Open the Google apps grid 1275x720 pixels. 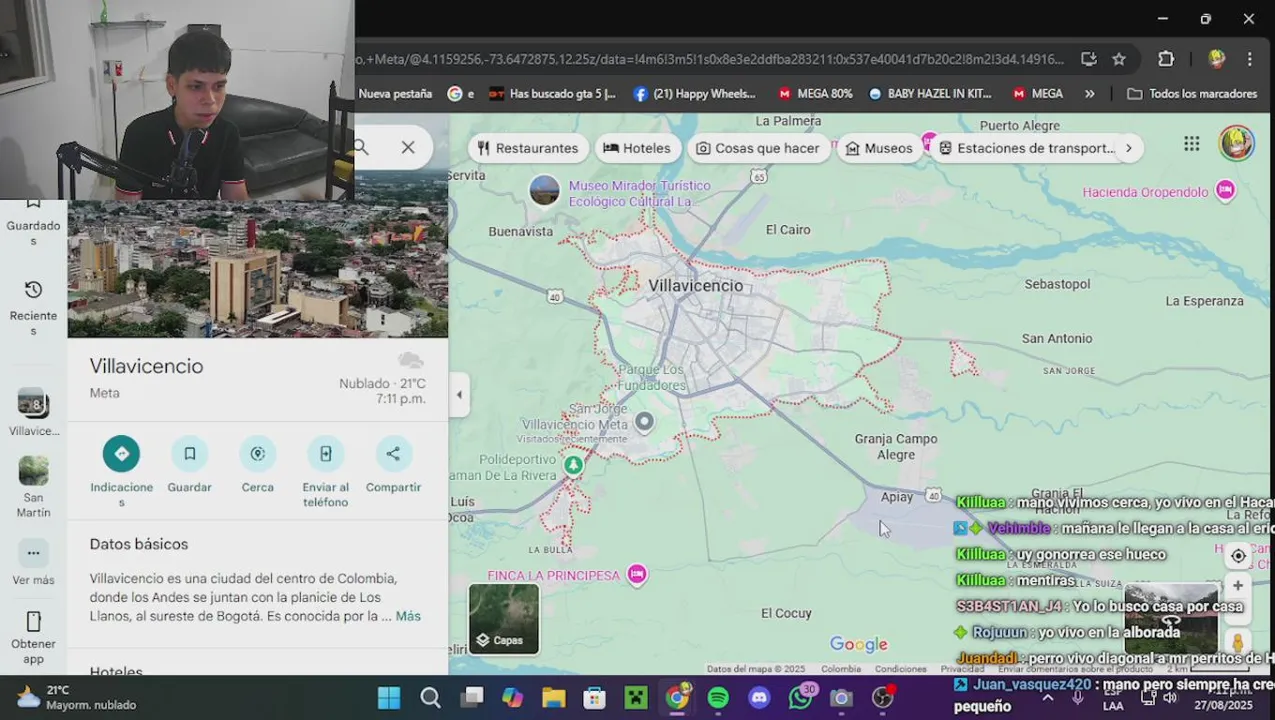[1191, 144]
